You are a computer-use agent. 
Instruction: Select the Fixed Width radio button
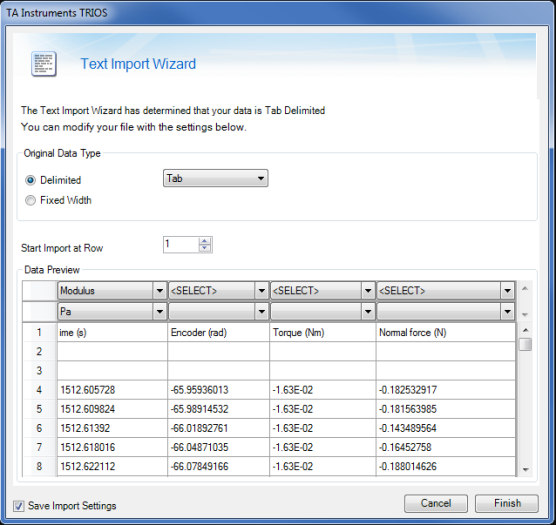30,200
